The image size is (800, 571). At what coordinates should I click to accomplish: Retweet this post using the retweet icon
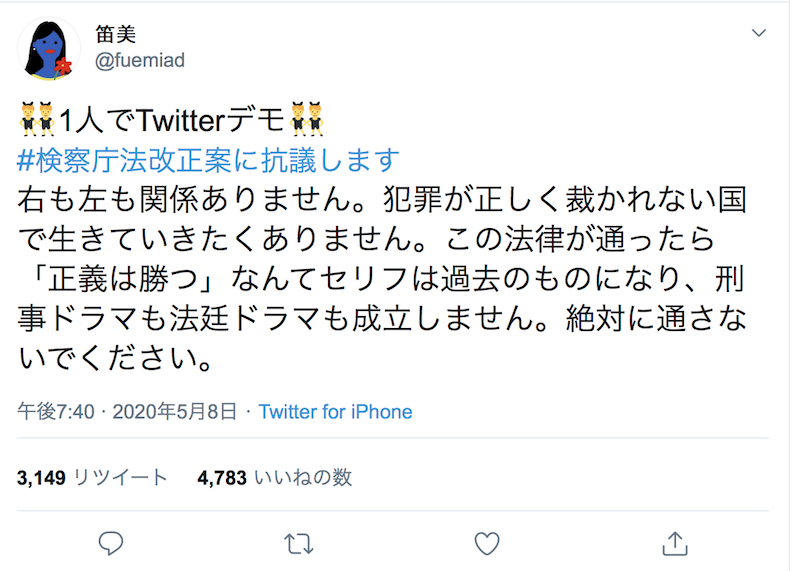pyautogui.click(x=298, y=543)
